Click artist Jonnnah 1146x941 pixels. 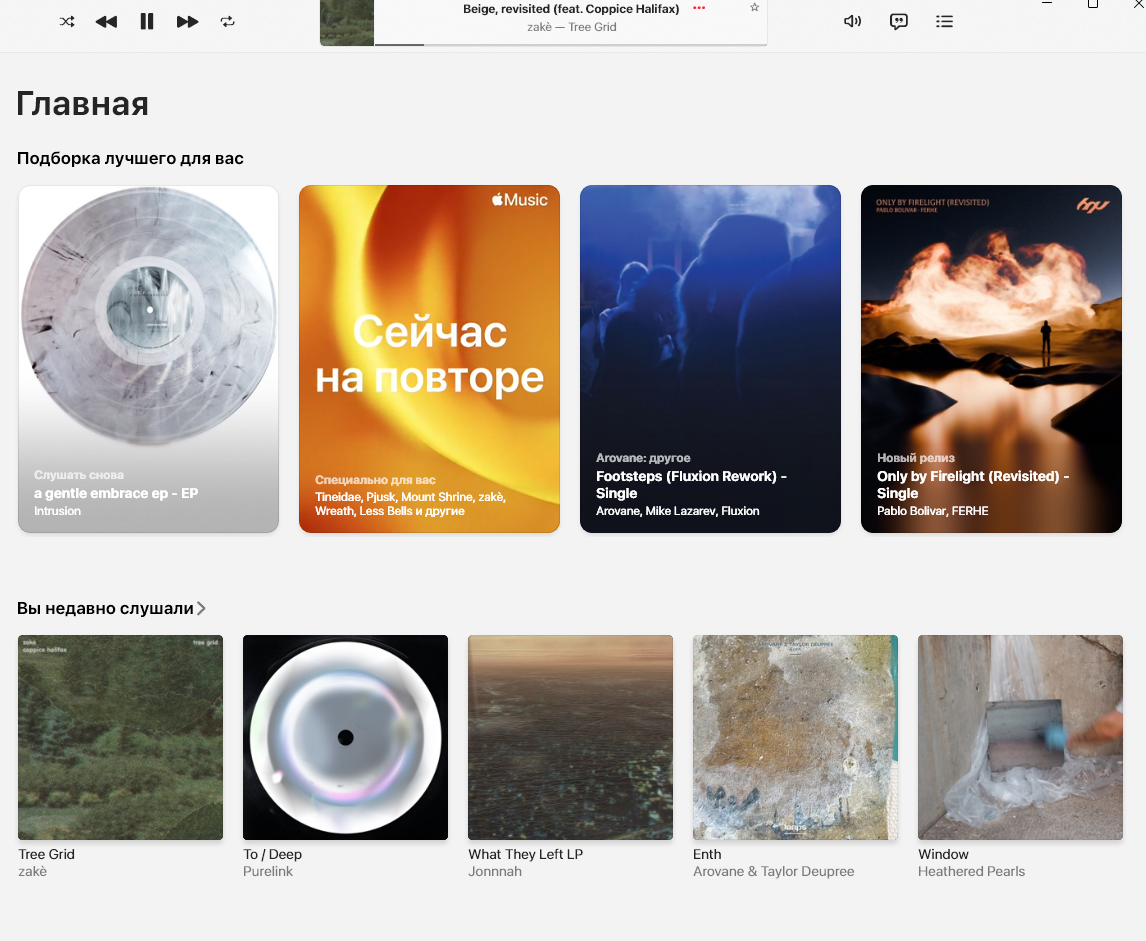click(495, 872)
